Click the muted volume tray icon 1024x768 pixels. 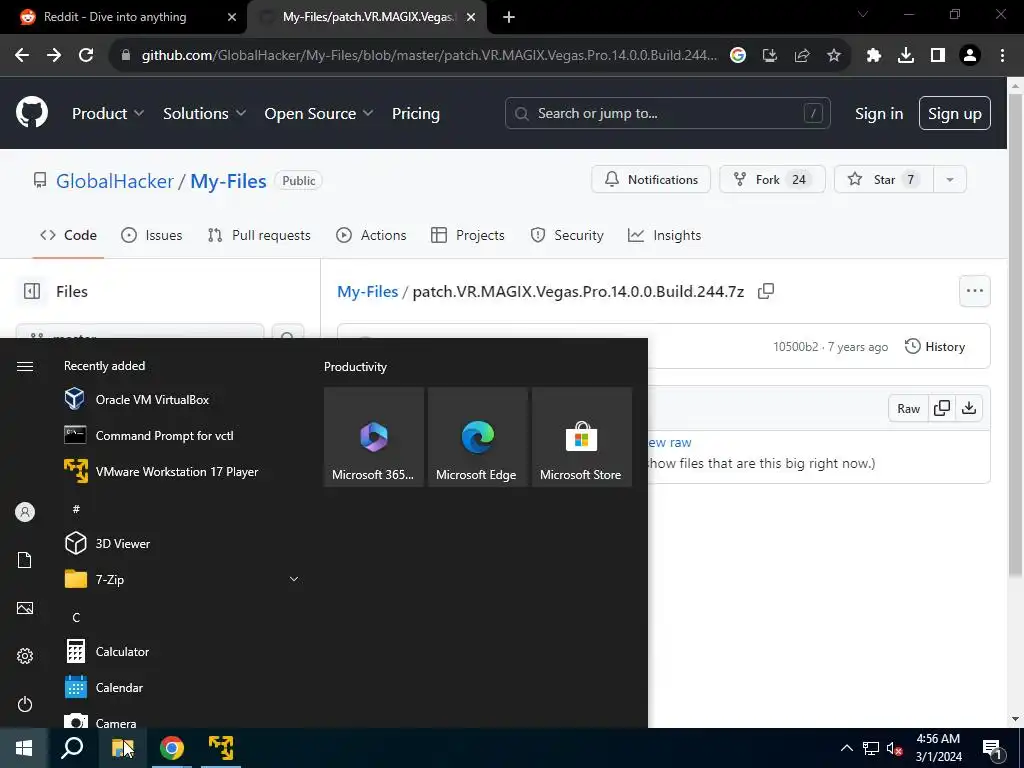pos(894,748)
